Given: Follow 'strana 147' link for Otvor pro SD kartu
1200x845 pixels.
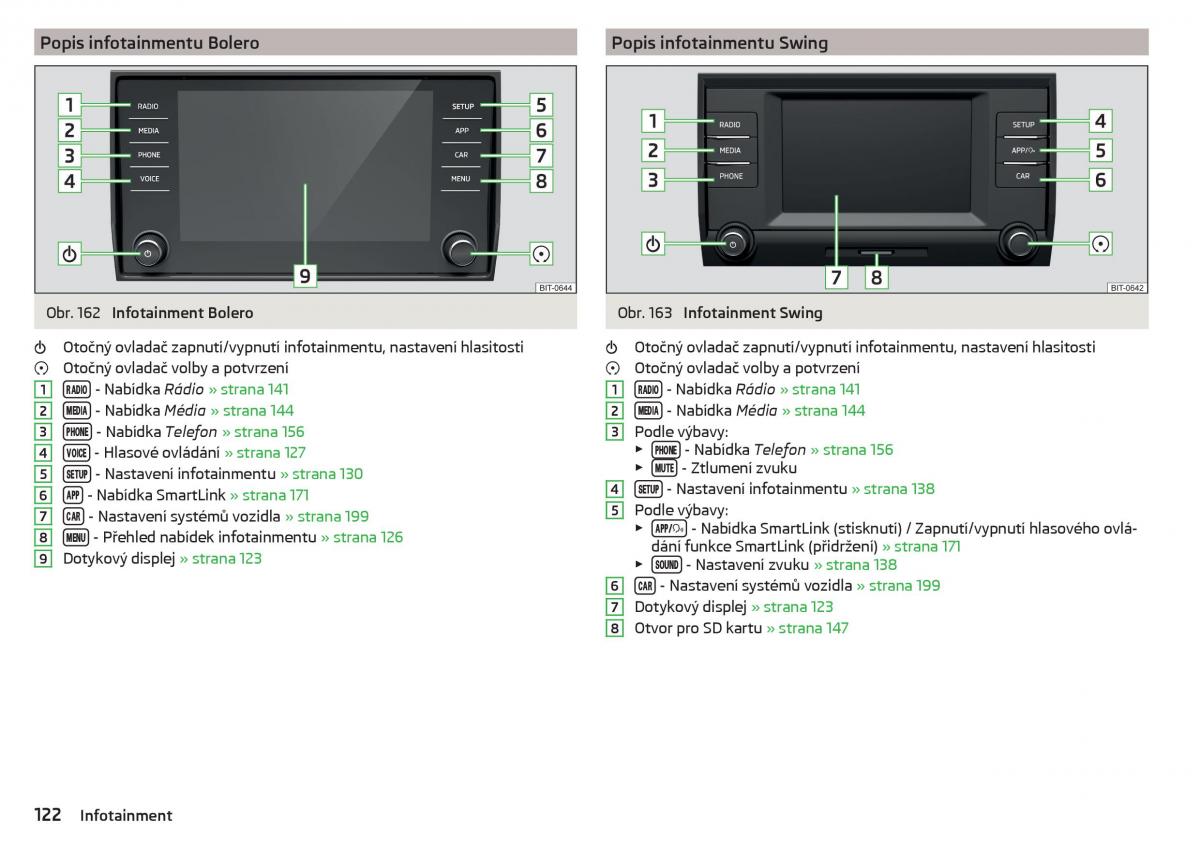Looking at the screenshot, I should click(x=807, y=628).
